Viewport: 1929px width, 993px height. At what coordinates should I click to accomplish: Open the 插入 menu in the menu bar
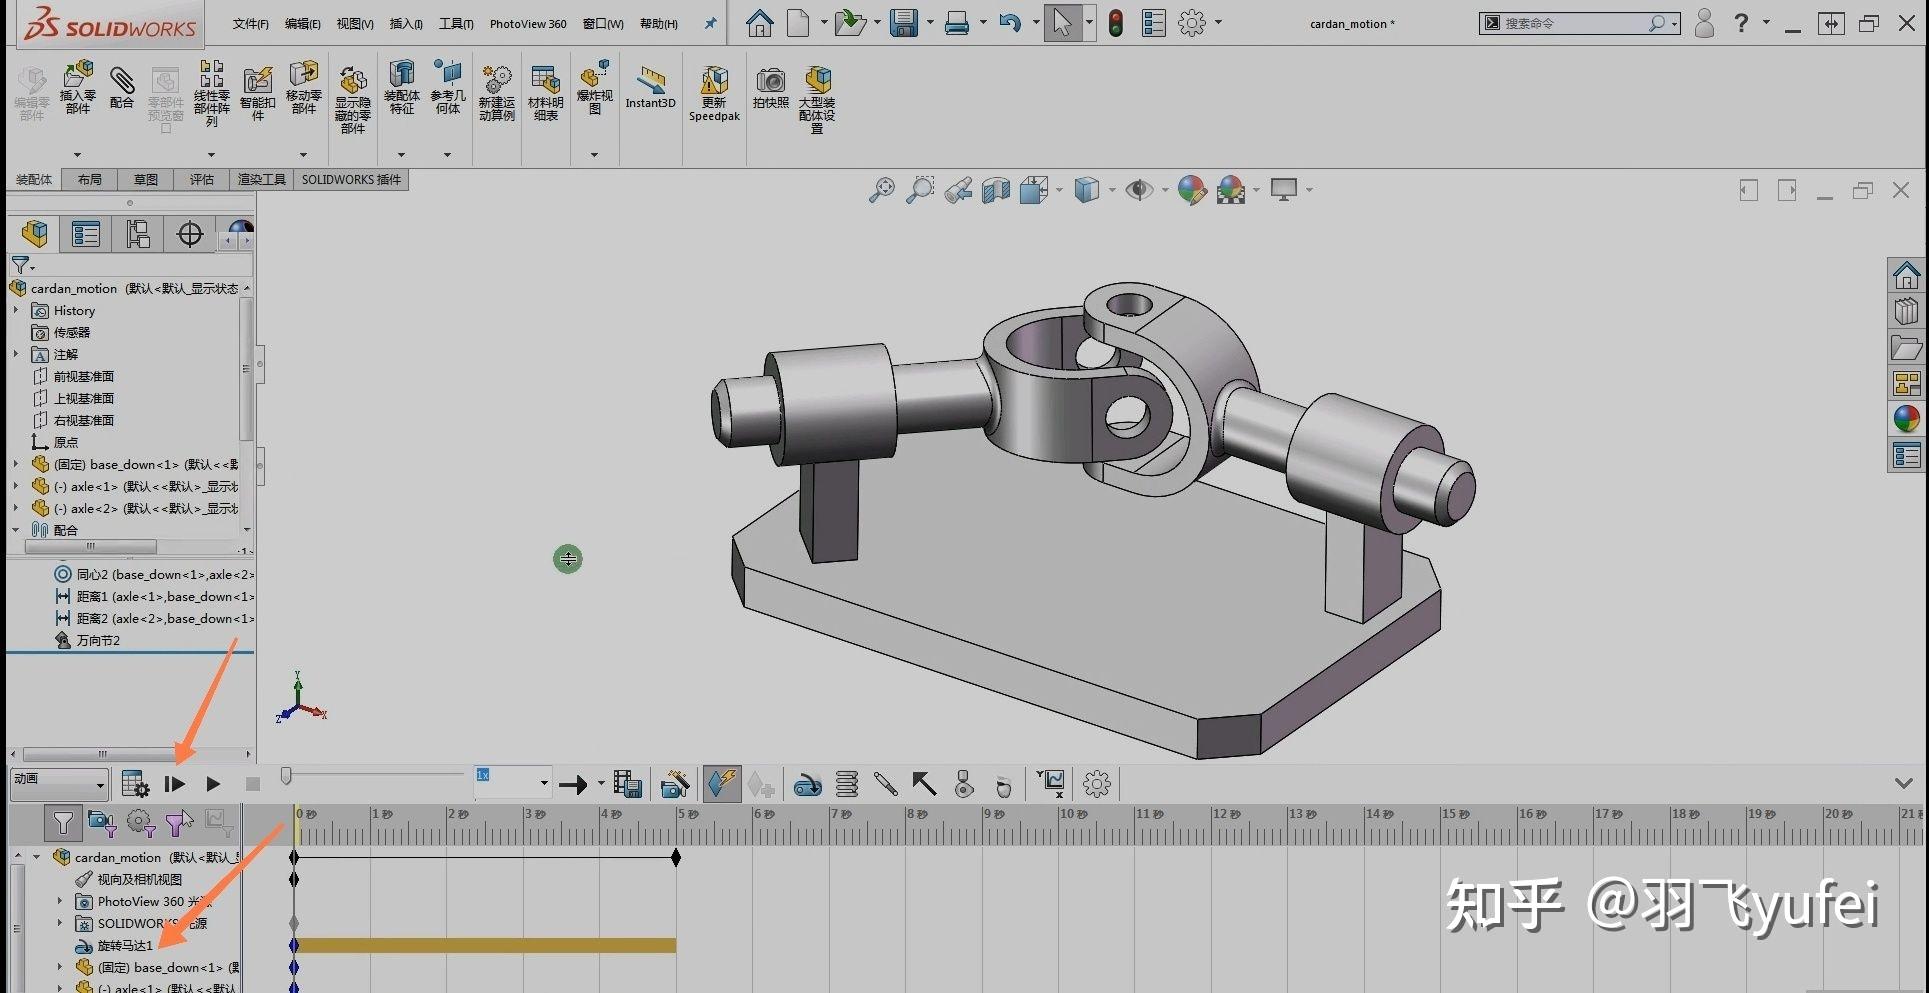405,23
